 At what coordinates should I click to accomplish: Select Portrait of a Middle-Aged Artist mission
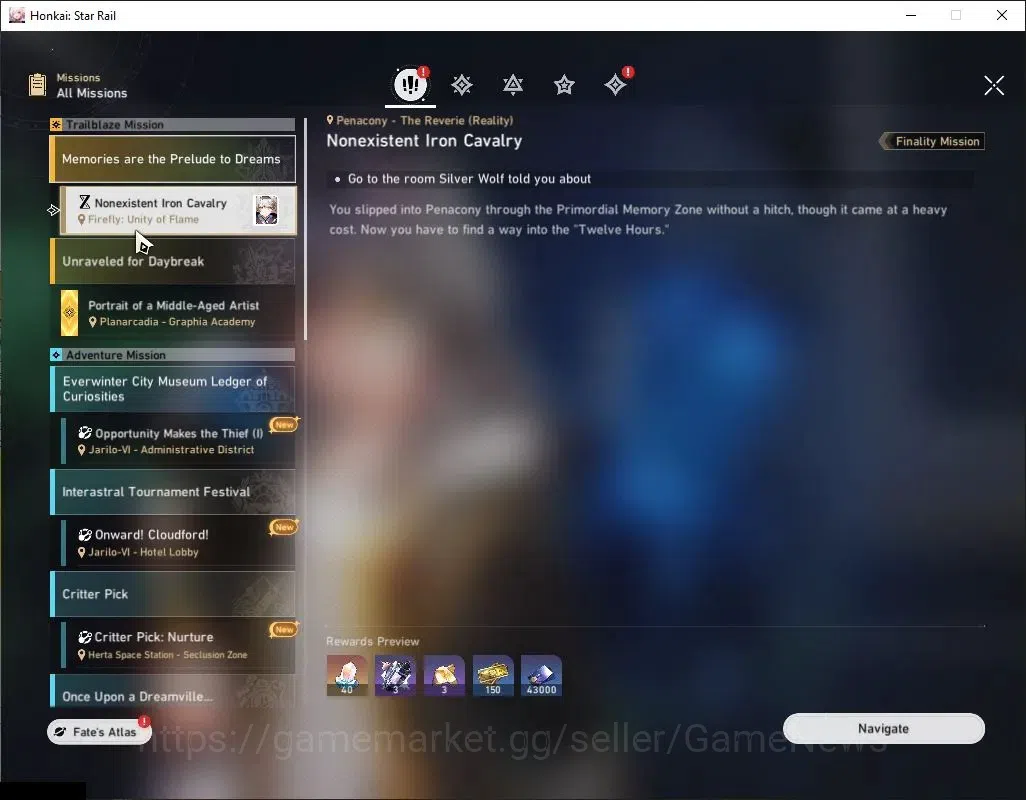click(177, 313)
